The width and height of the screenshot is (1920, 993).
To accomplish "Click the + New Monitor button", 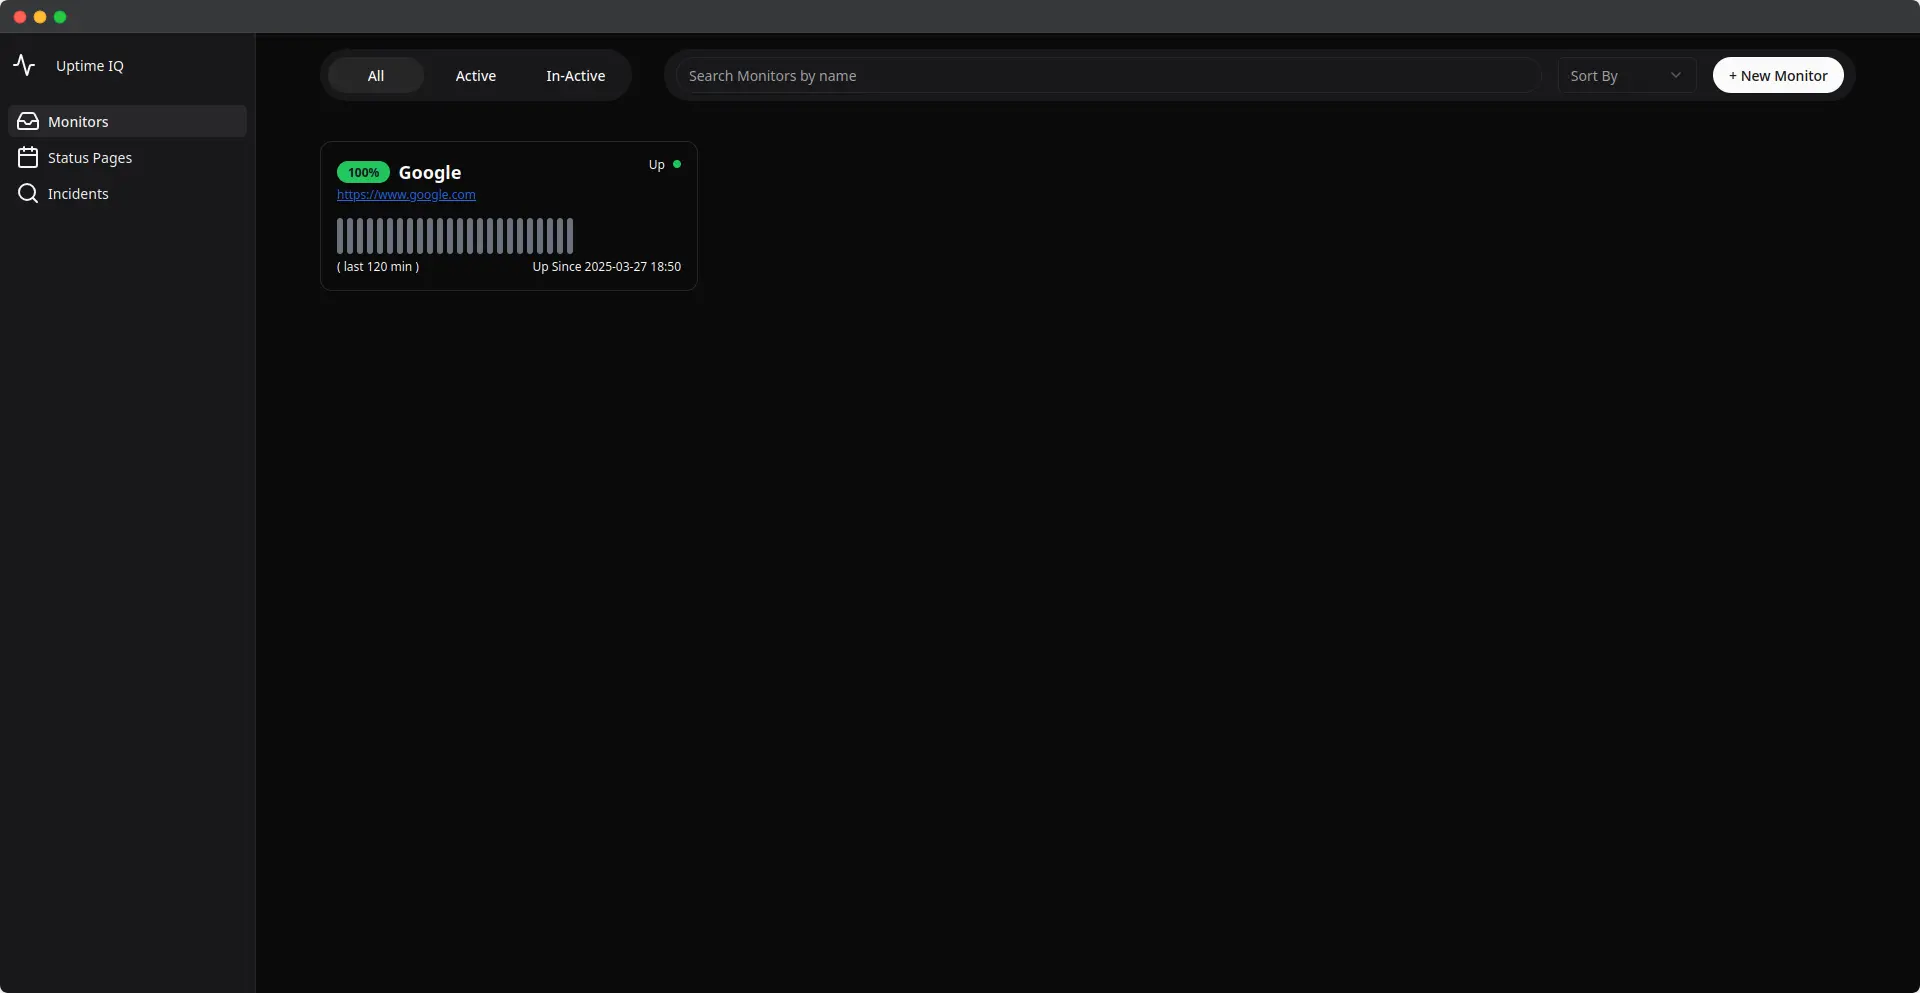I will tap(1778, 75).
